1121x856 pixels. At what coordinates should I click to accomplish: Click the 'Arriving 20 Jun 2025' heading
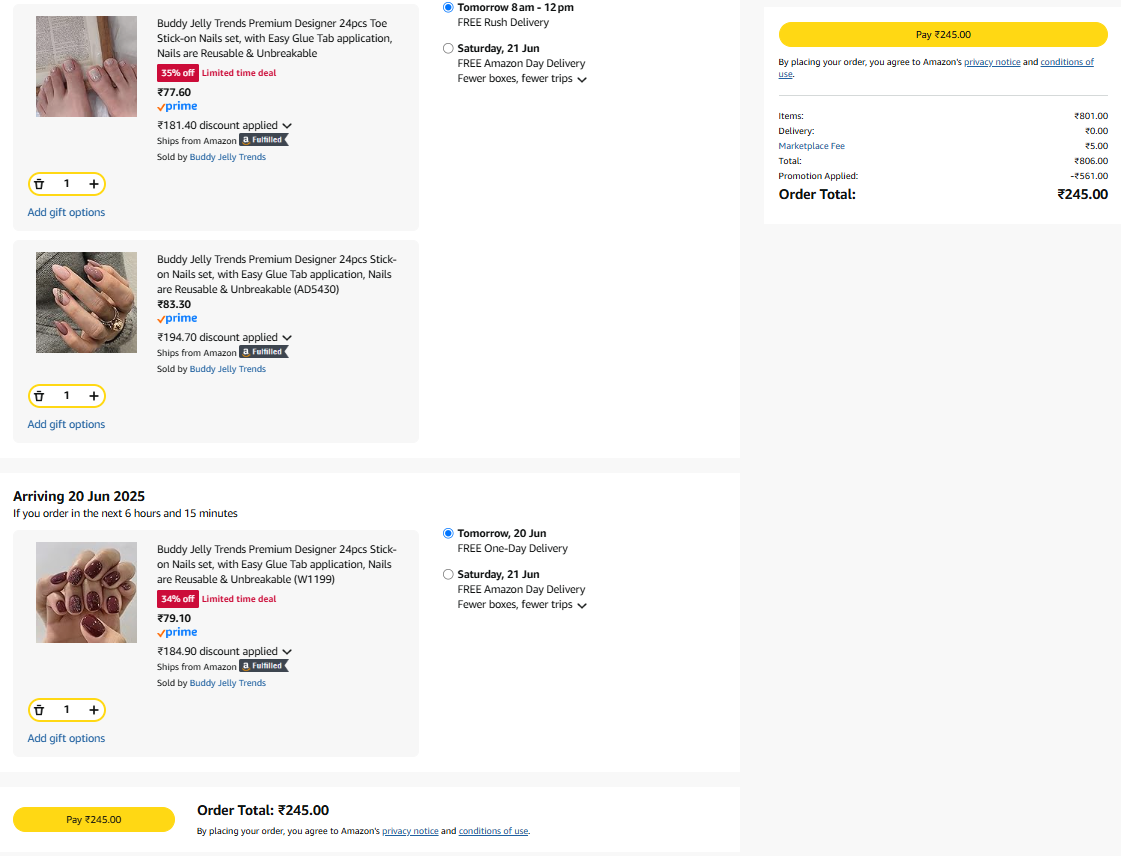[79, 496]
